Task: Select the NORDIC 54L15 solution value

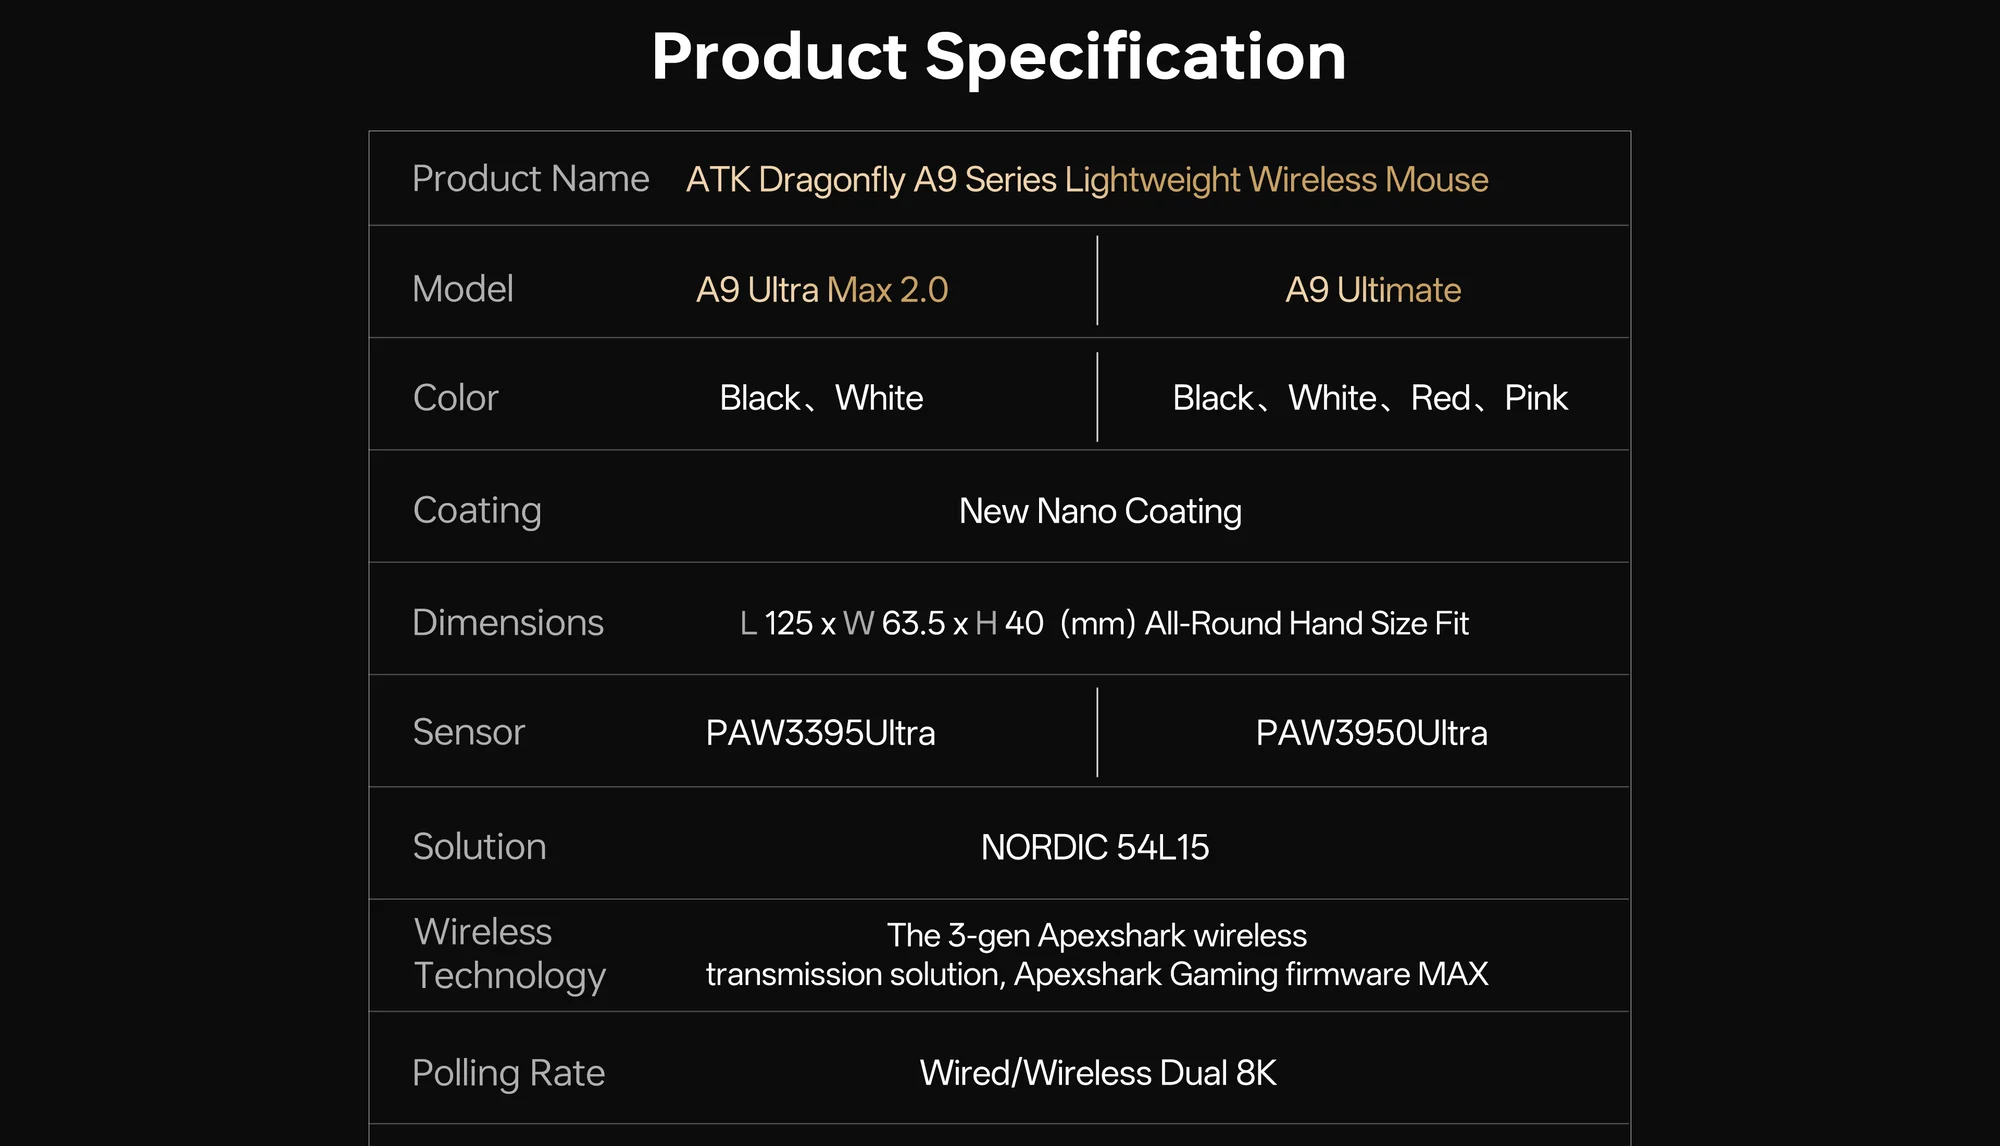Action: (1095, 847)
